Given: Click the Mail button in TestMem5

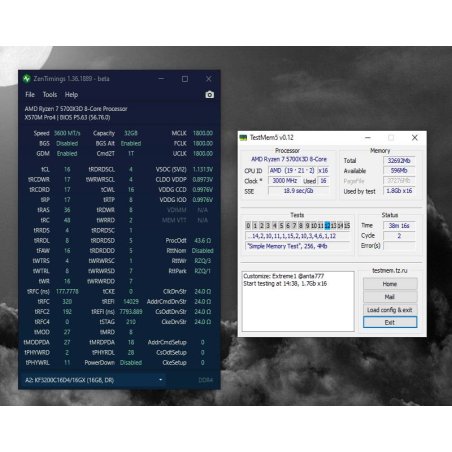Looking at the screenshot, I should [x=390, y=297].
